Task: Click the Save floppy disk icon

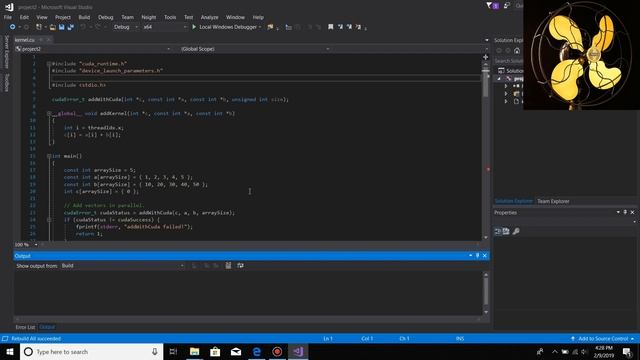Action: (62, 27)
